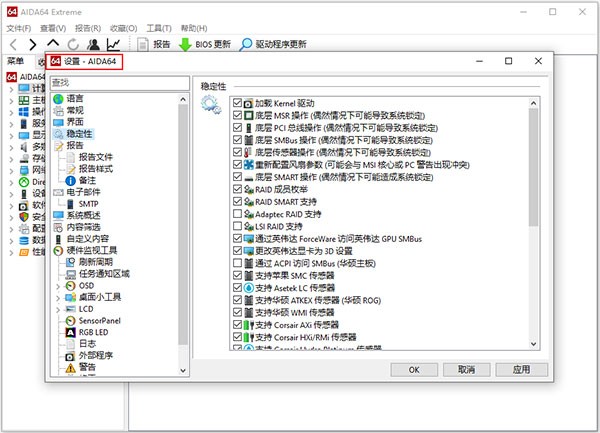This screenshot has height=433, width=600.
Task: Expand the 桌面小工具 tree node
Action: pos(58,296)
